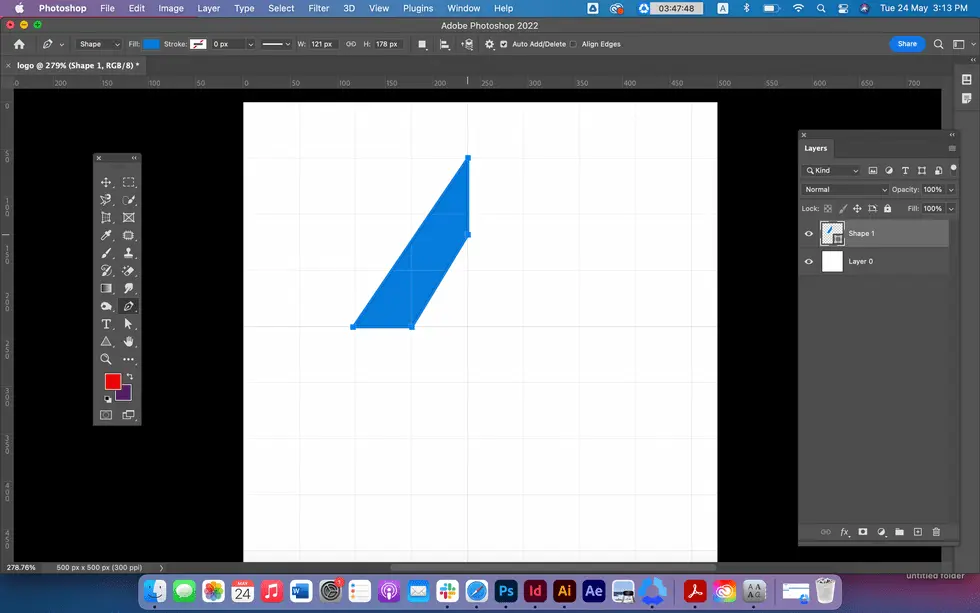
Task: Open the Shape tool mode dropdown
Action: [96, 45]
